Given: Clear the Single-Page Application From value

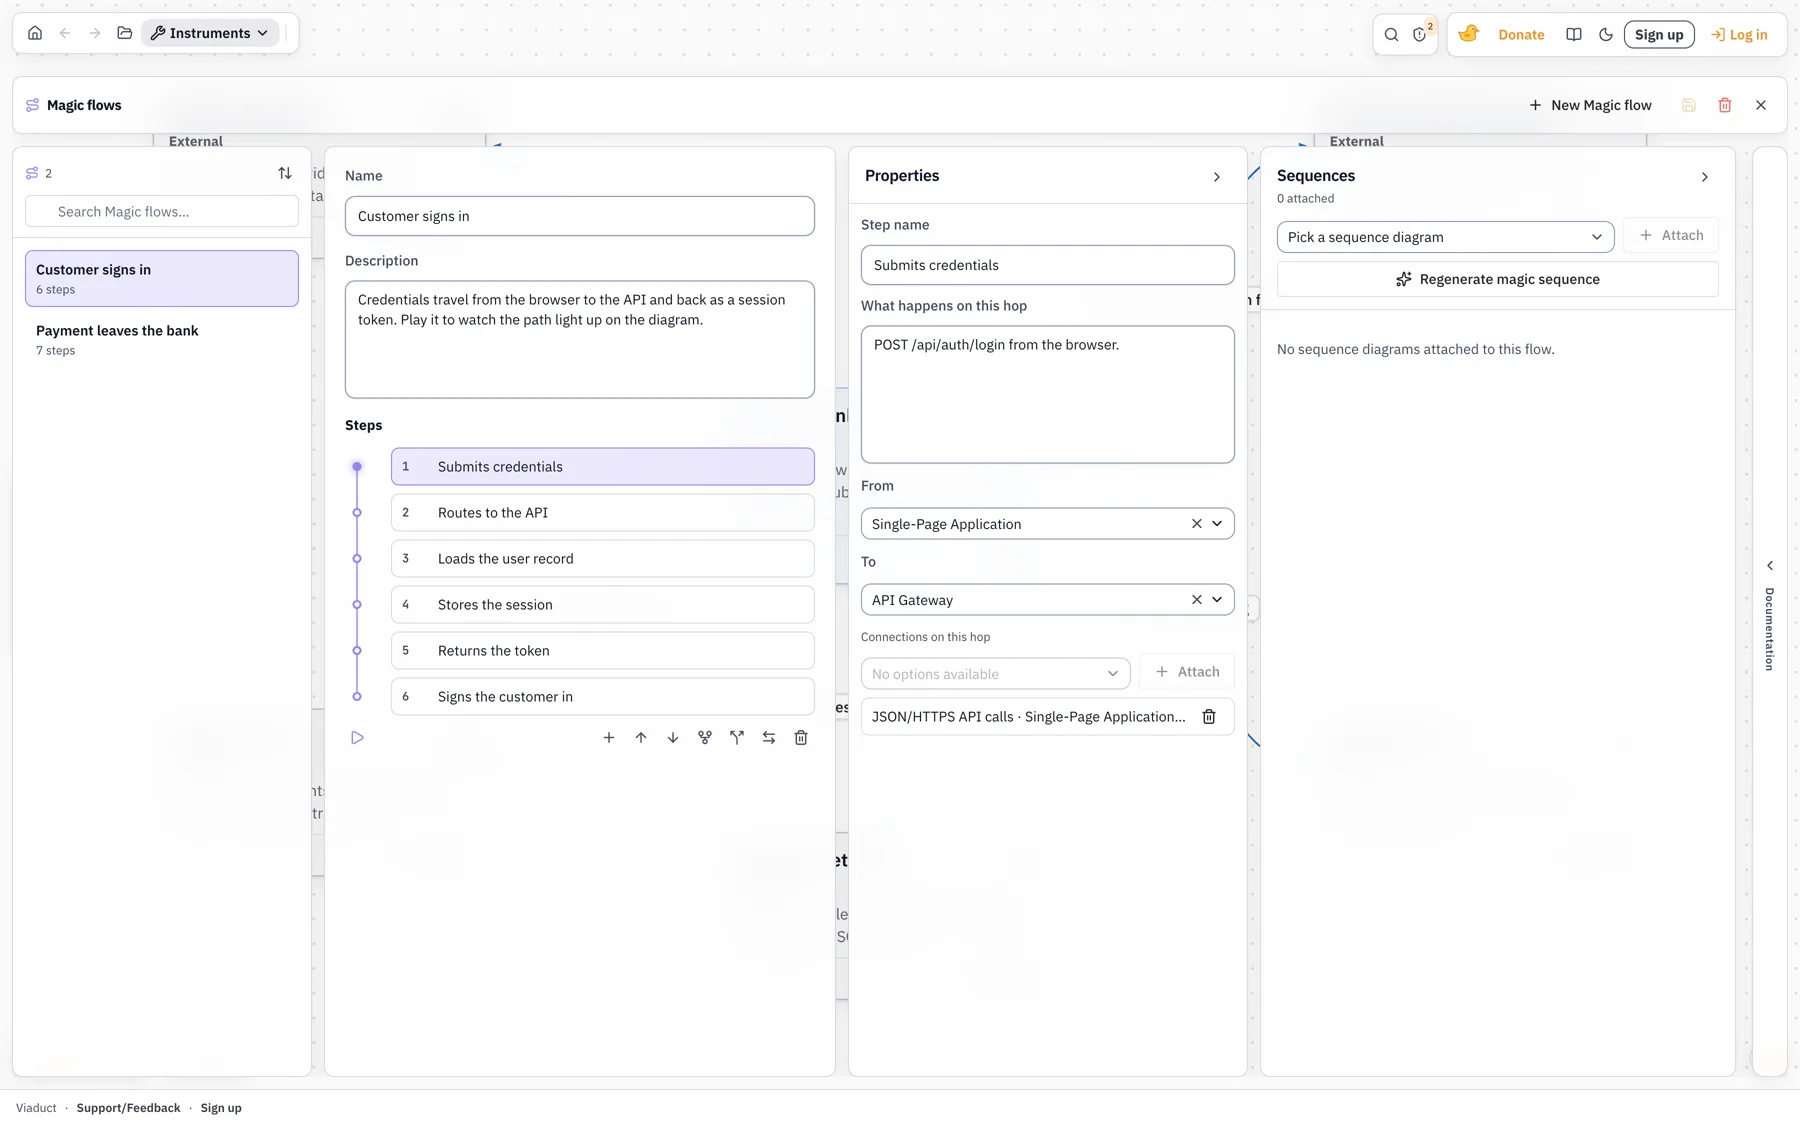Looking at the screenshot, I should [1197, 524].
